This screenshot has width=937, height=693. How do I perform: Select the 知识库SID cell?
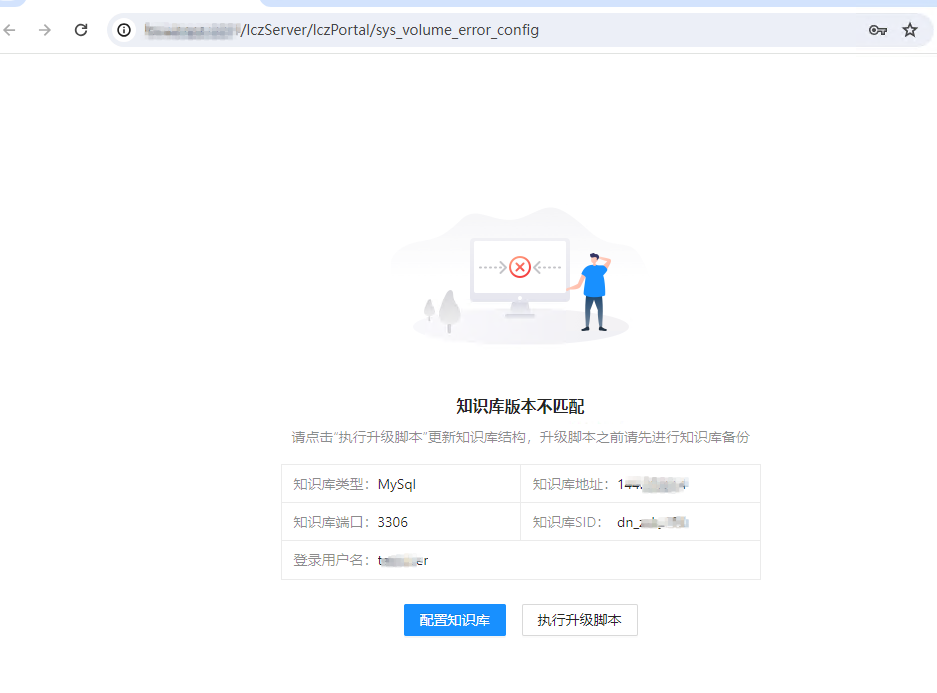click(x=640, y=522)
